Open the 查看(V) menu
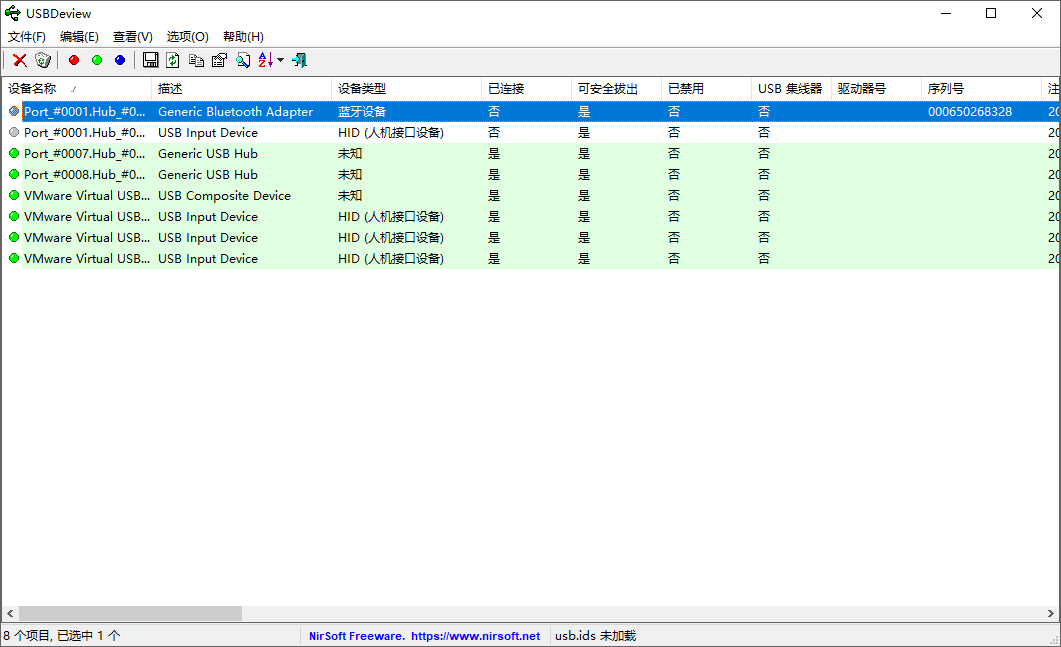 pos(133,37)
